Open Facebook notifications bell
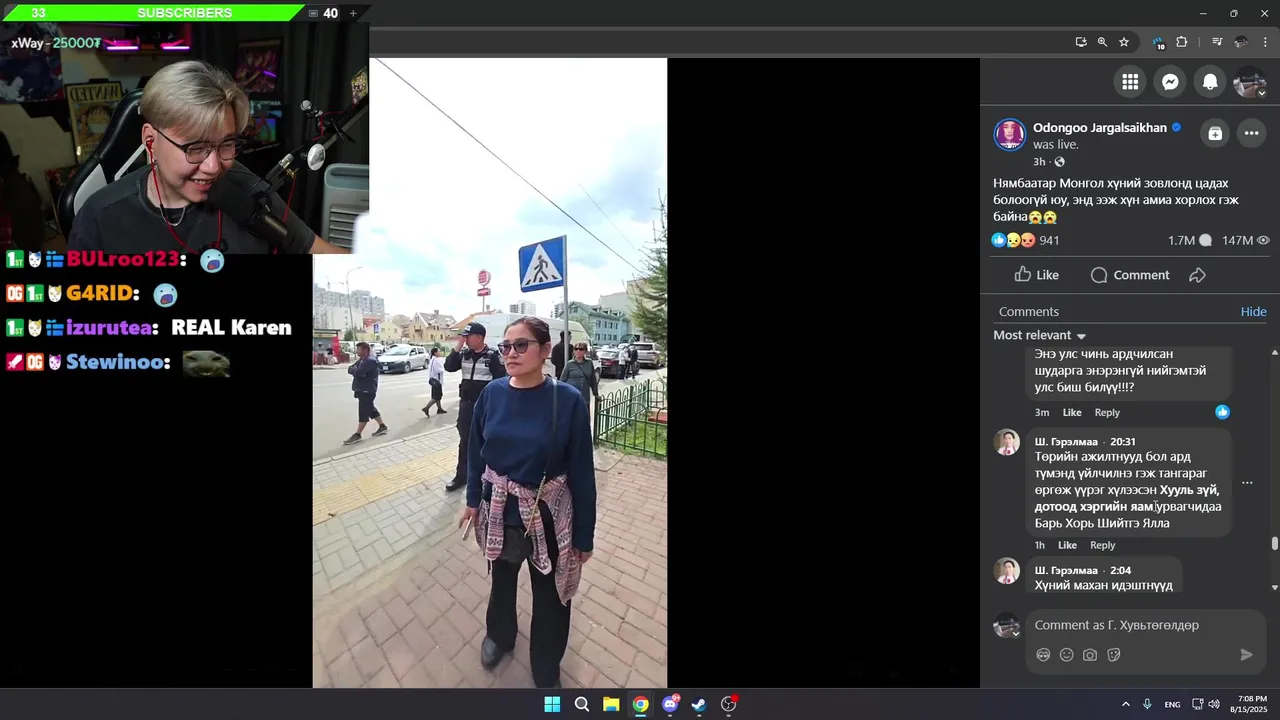 click(x=1210, y=82)
